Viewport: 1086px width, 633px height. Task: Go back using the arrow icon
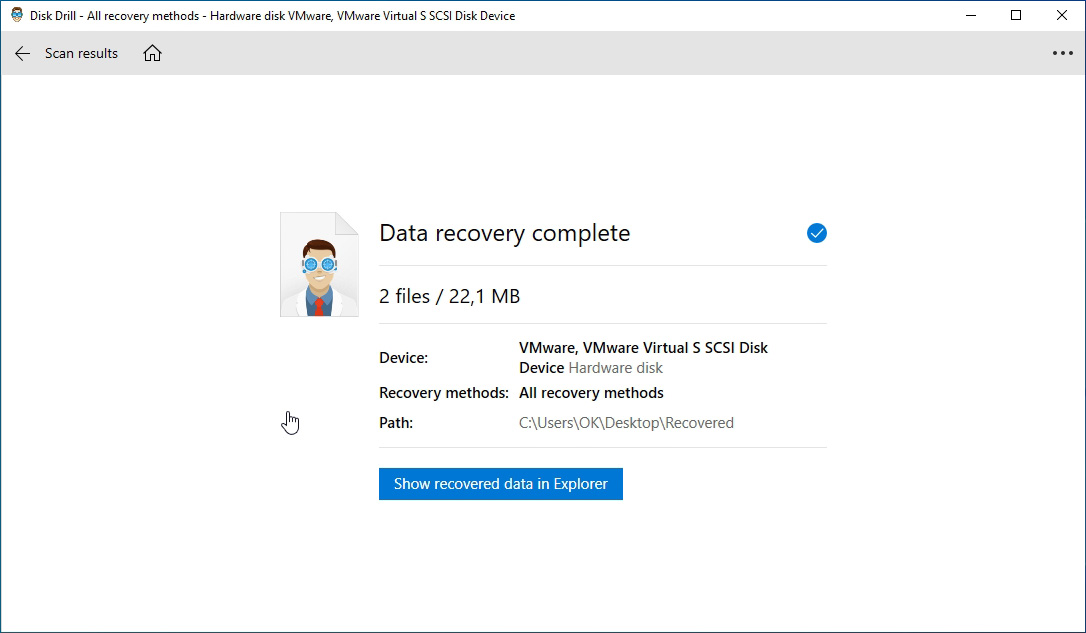pos(22,53)
